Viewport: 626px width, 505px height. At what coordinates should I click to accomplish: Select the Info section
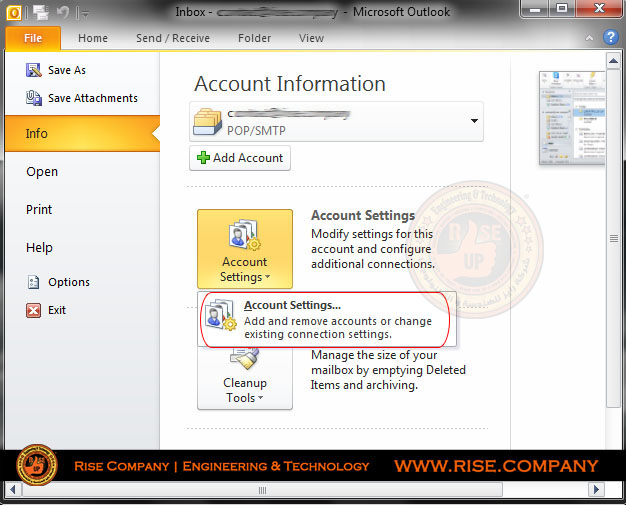tap(83, 133)
